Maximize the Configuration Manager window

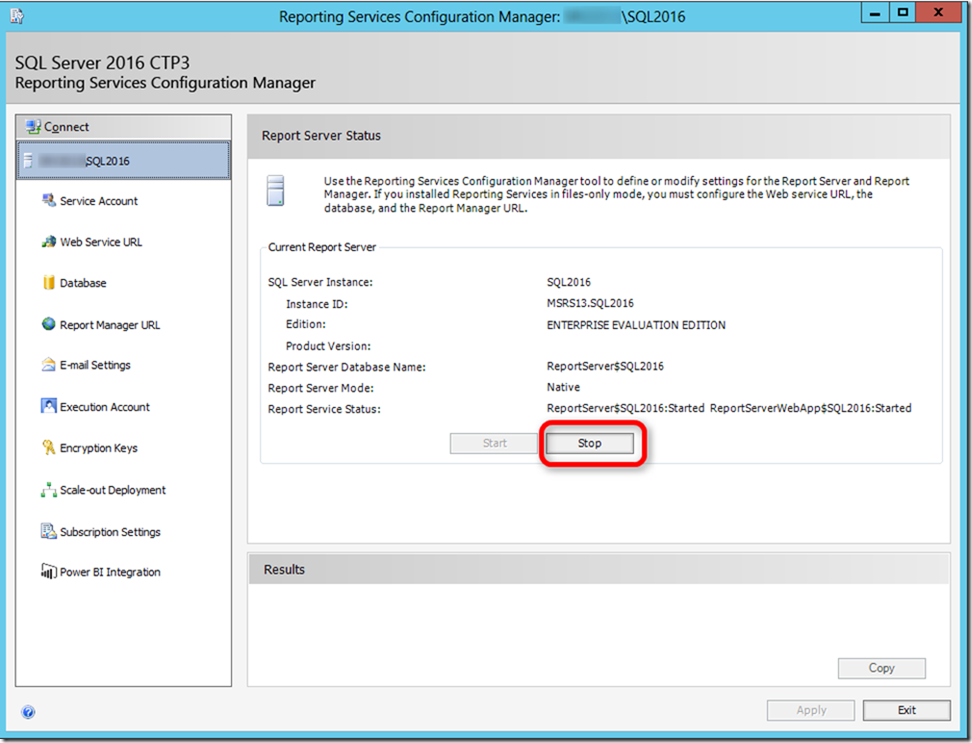[x=903, y=12]
